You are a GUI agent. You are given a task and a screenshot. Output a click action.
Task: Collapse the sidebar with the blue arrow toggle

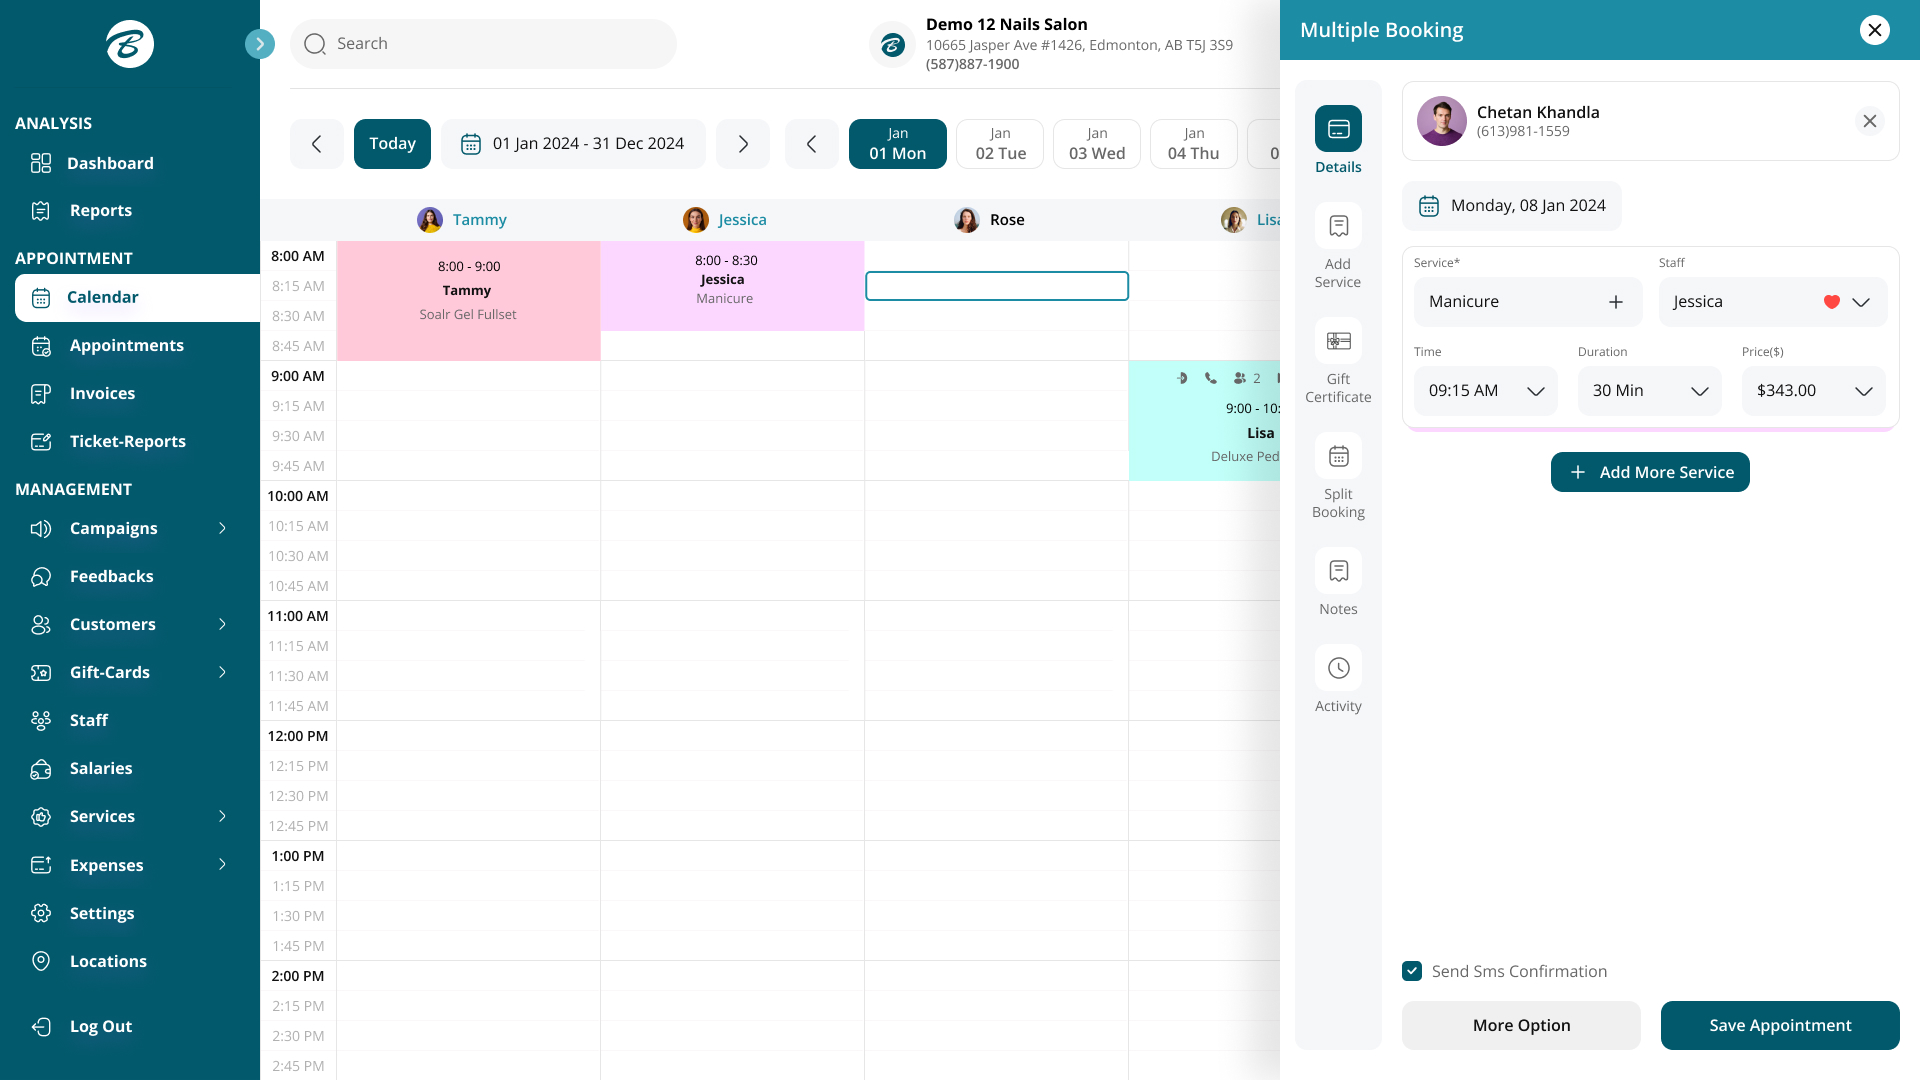[x=260, y=43]
